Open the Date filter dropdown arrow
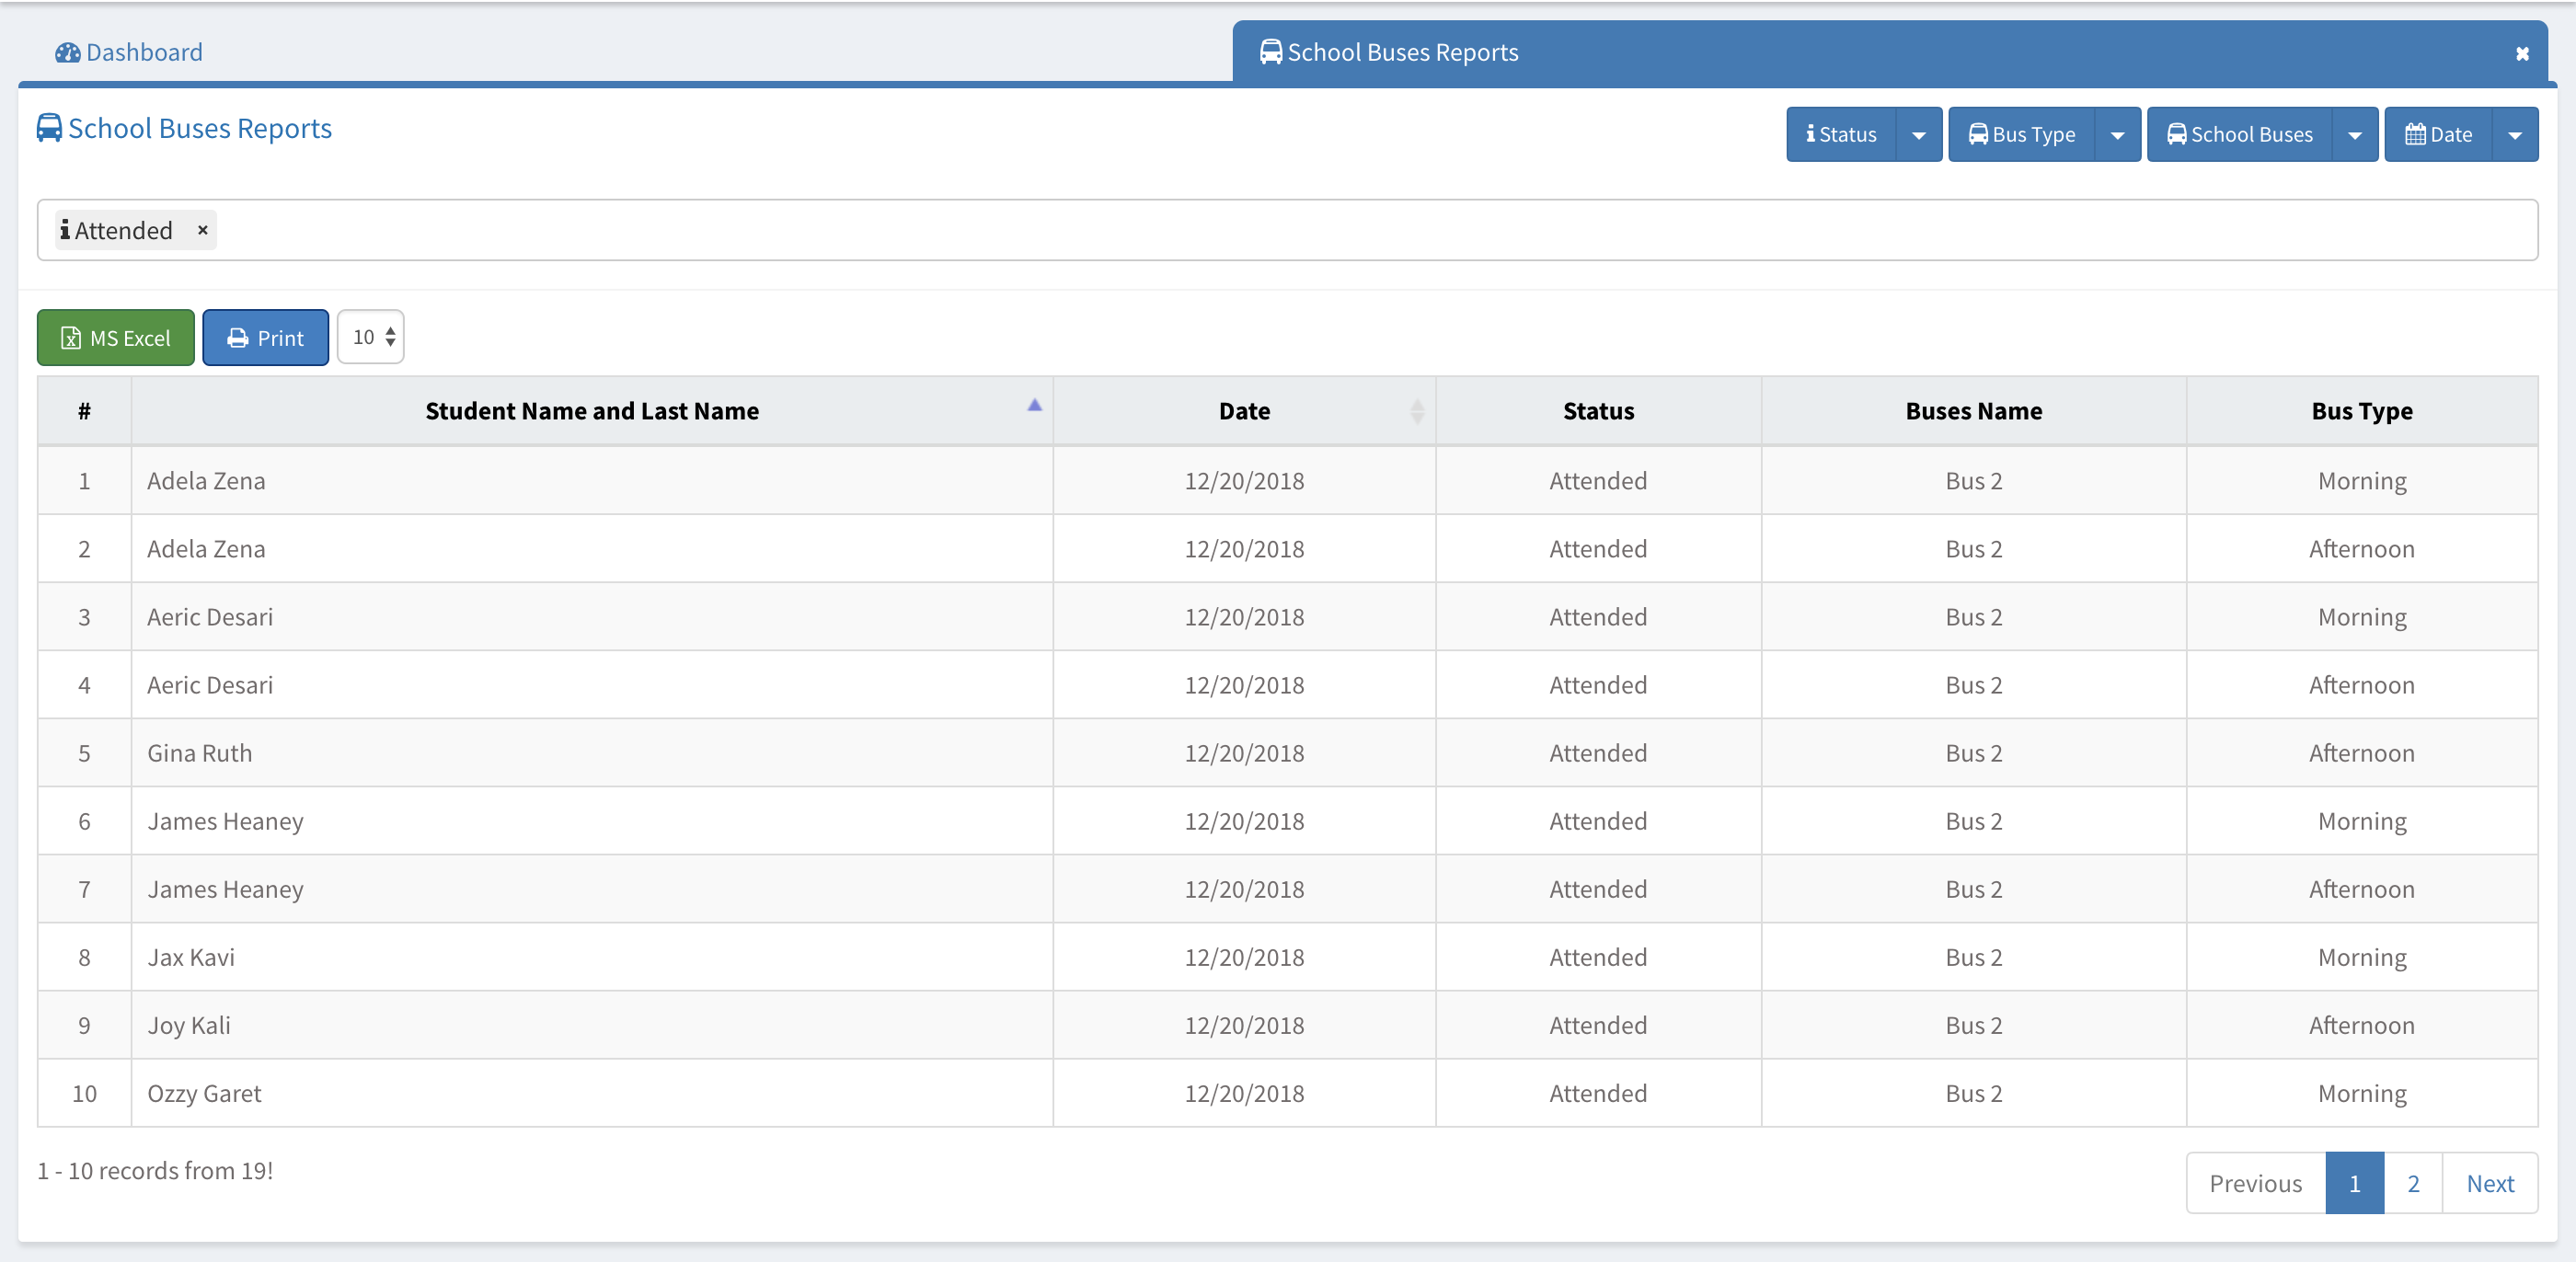Viewport: 2576px width, 1262px height. point(2516,133)
